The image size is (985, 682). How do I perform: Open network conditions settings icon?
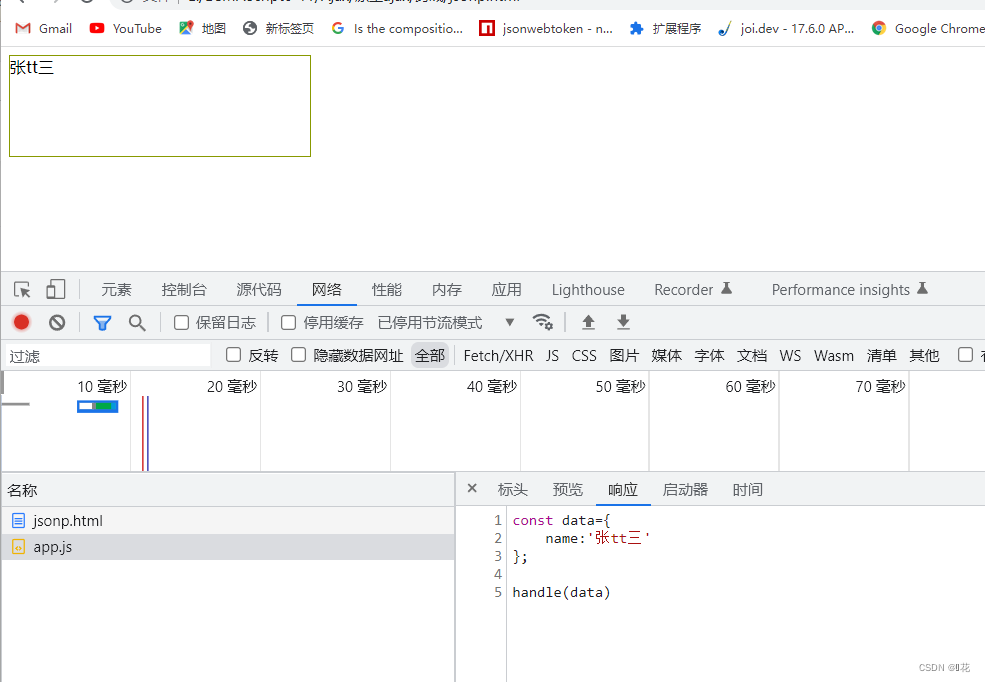tap(543, 322)
